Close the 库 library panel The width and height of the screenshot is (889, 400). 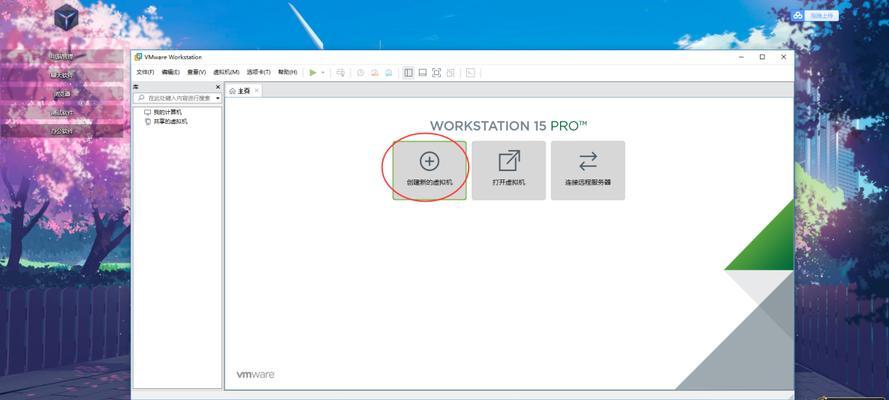click(x=218, y=87)
